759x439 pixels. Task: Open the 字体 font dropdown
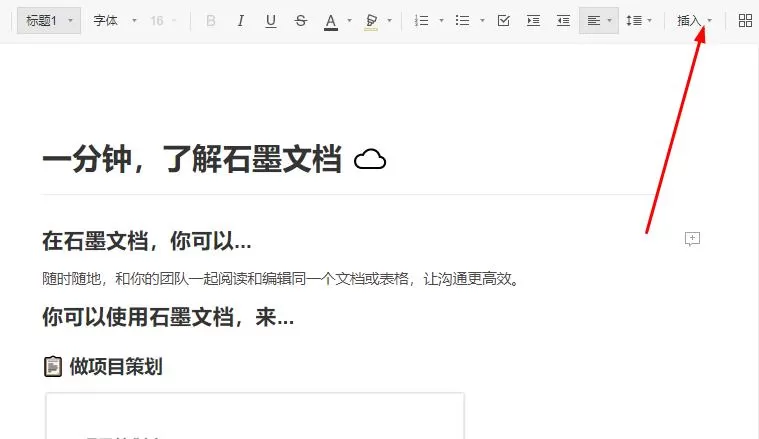115,21
